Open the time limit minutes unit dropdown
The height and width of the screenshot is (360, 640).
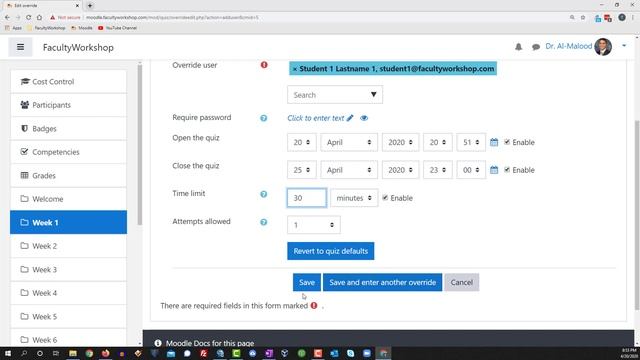(354, 198)
